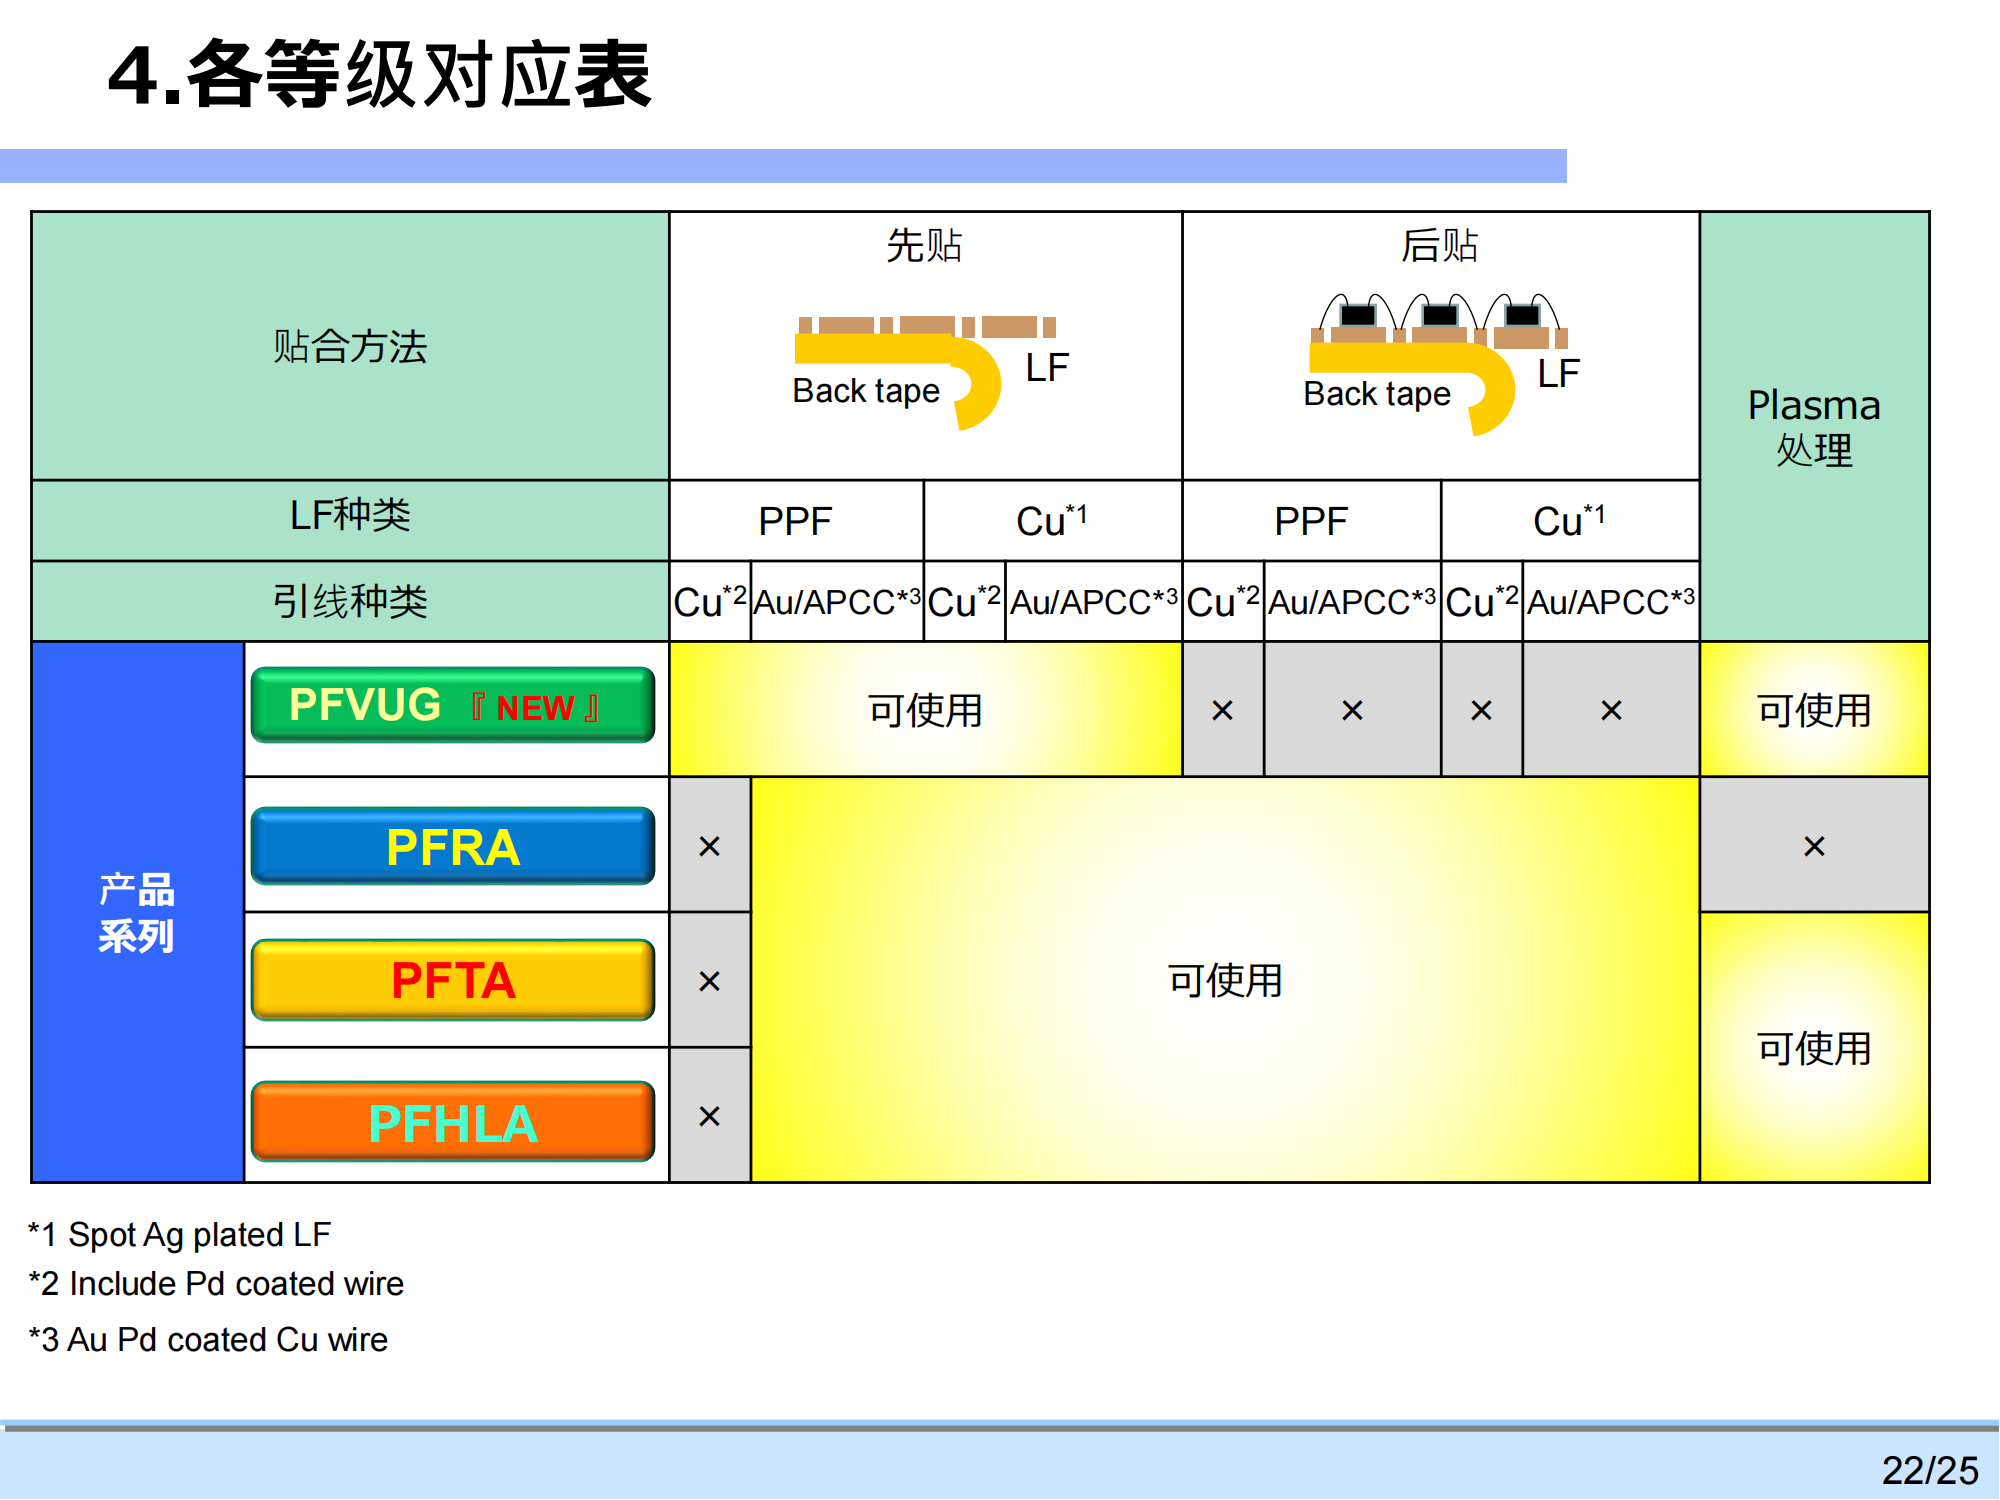Screen dimensions: 2000x1500
Task: Select the 贴合方法 header cell
Action: point(350,346)
